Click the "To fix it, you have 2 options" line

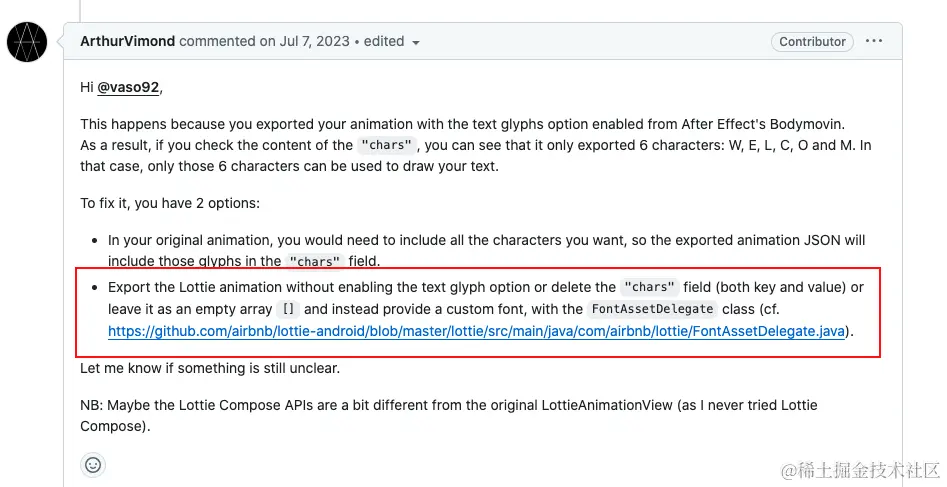pyautogui.click(x=170, y=203)
